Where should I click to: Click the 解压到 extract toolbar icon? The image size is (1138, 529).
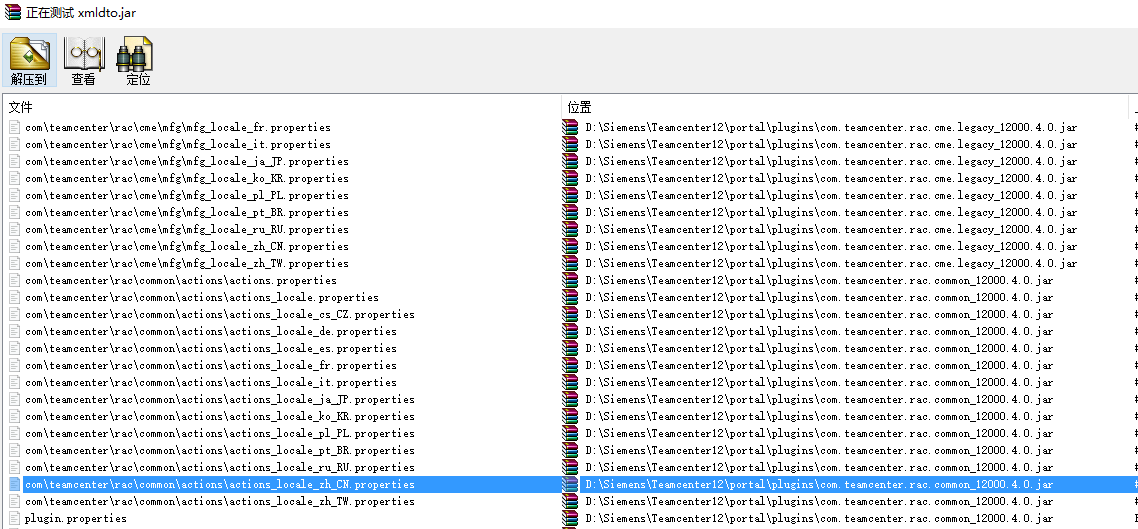29,60
